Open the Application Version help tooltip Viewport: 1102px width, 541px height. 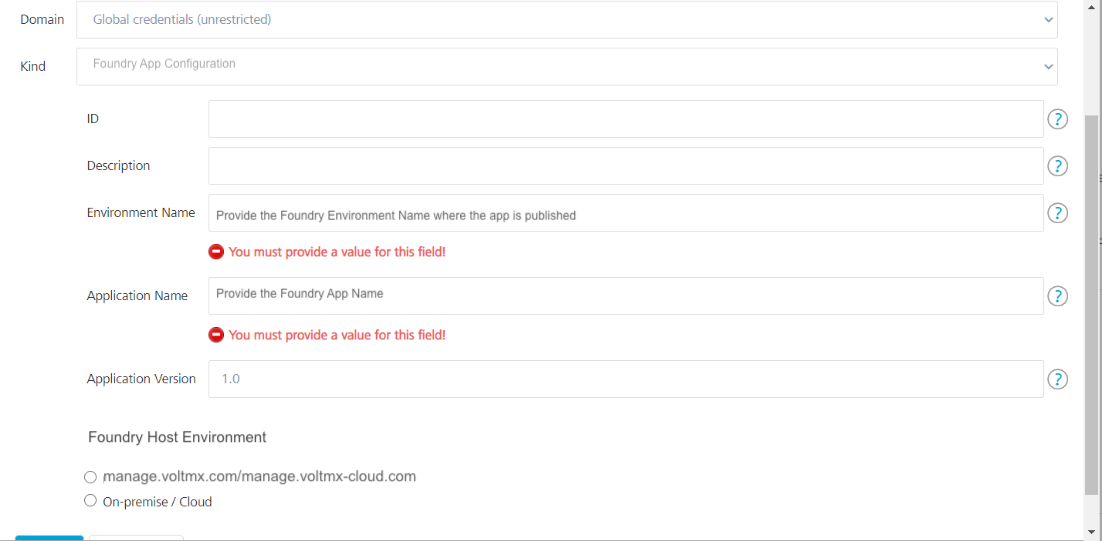click(x=1057, y=379)
